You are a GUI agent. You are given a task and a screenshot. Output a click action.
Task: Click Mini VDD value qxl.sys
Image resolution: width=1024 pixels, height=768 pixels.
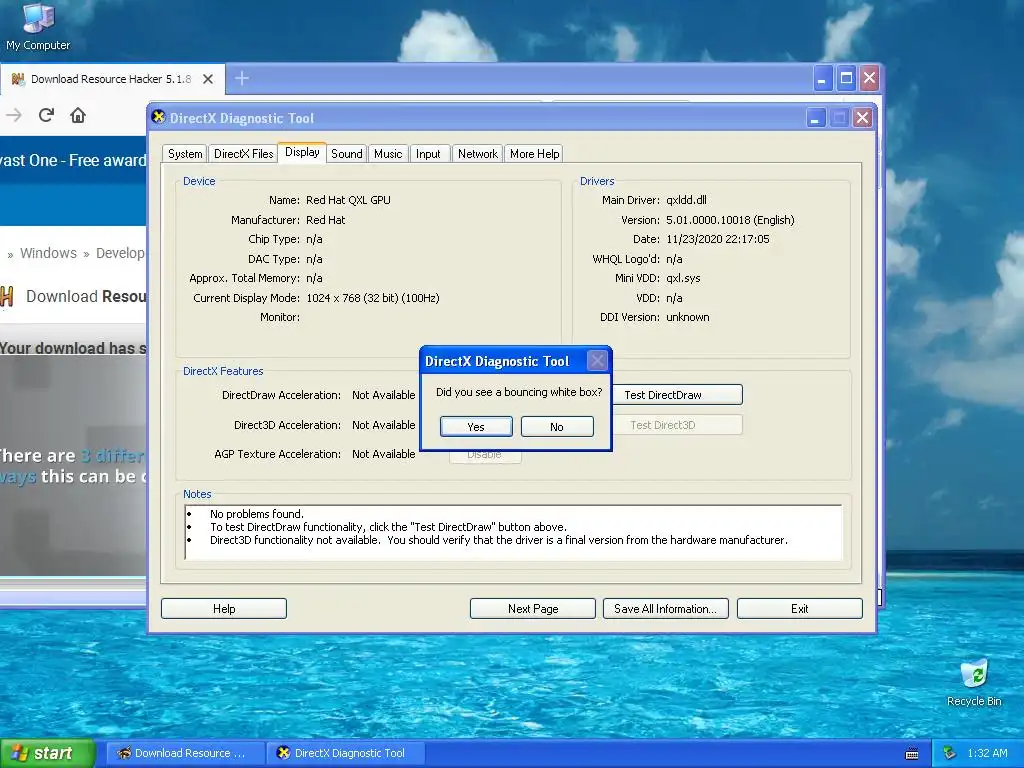pos(683,278)
